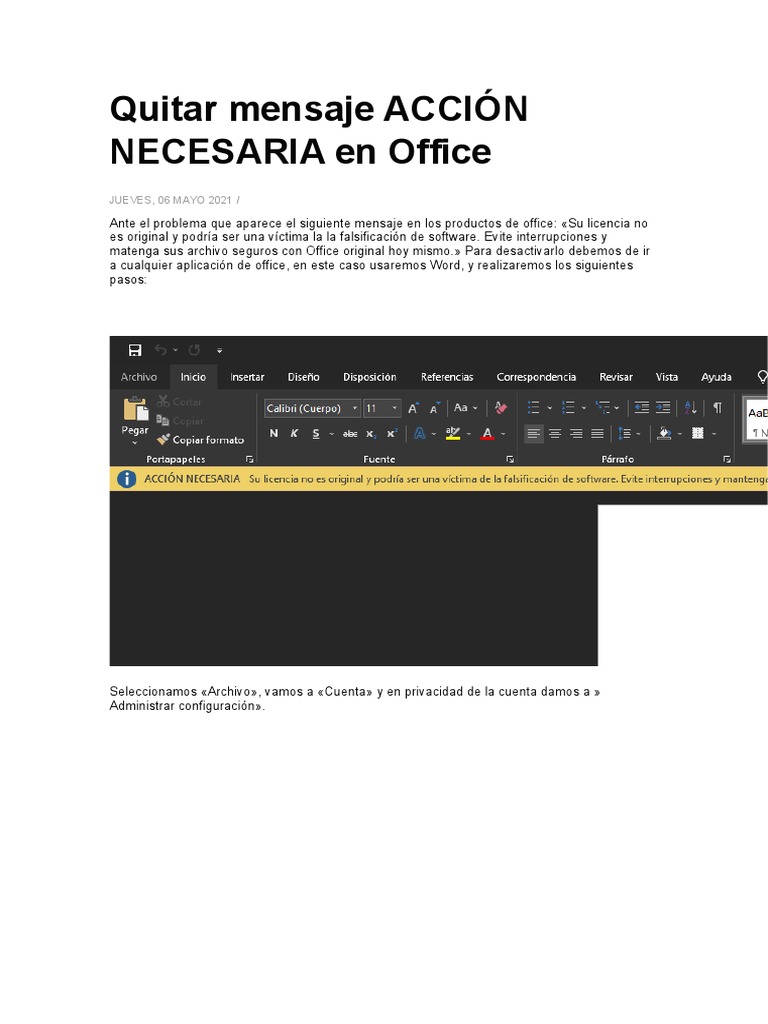Expand the Pegar options arrow

135,443
